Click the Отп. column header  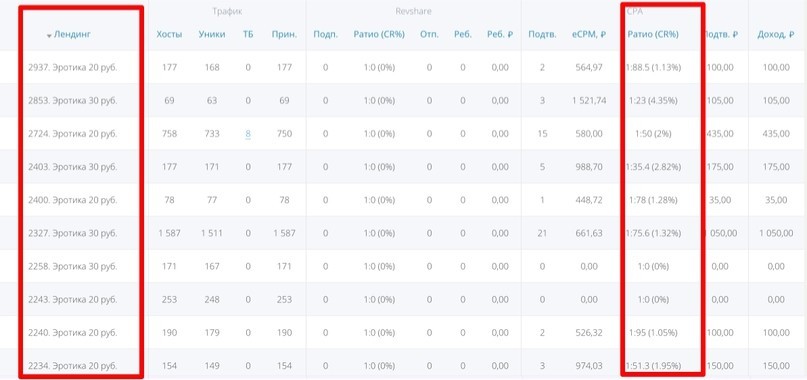[x=429, y=35]
